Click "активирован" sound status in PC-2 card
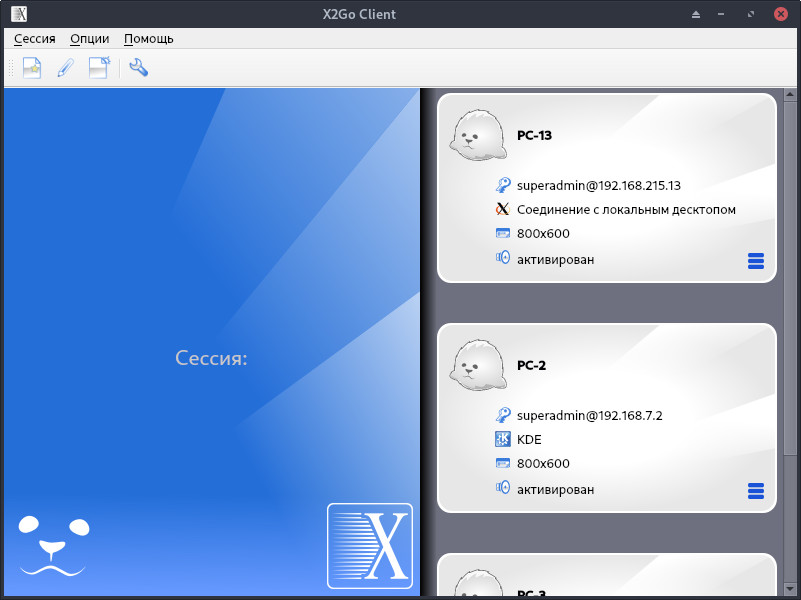The height and width of the screenshot is (600, 801). (x=555, y=490)
